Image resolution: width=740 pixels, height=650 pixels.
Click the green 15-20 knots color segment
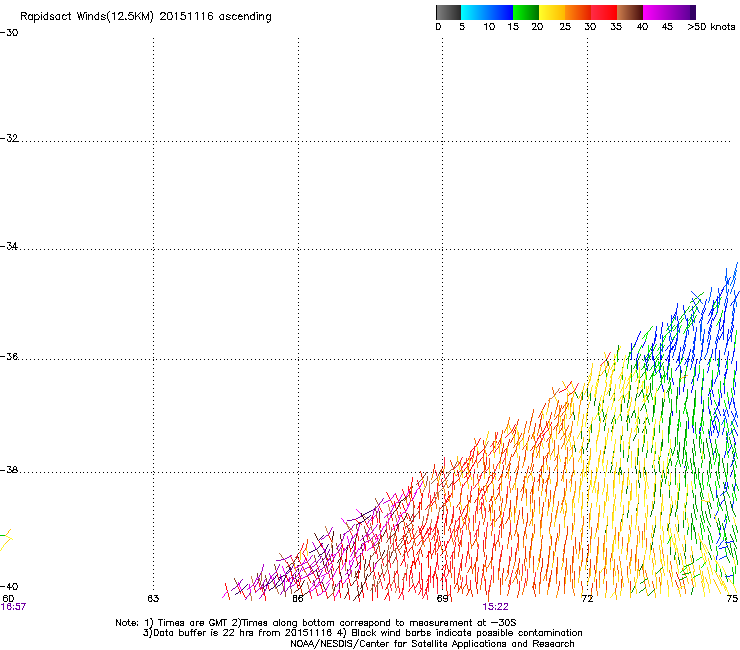(526, 12)
